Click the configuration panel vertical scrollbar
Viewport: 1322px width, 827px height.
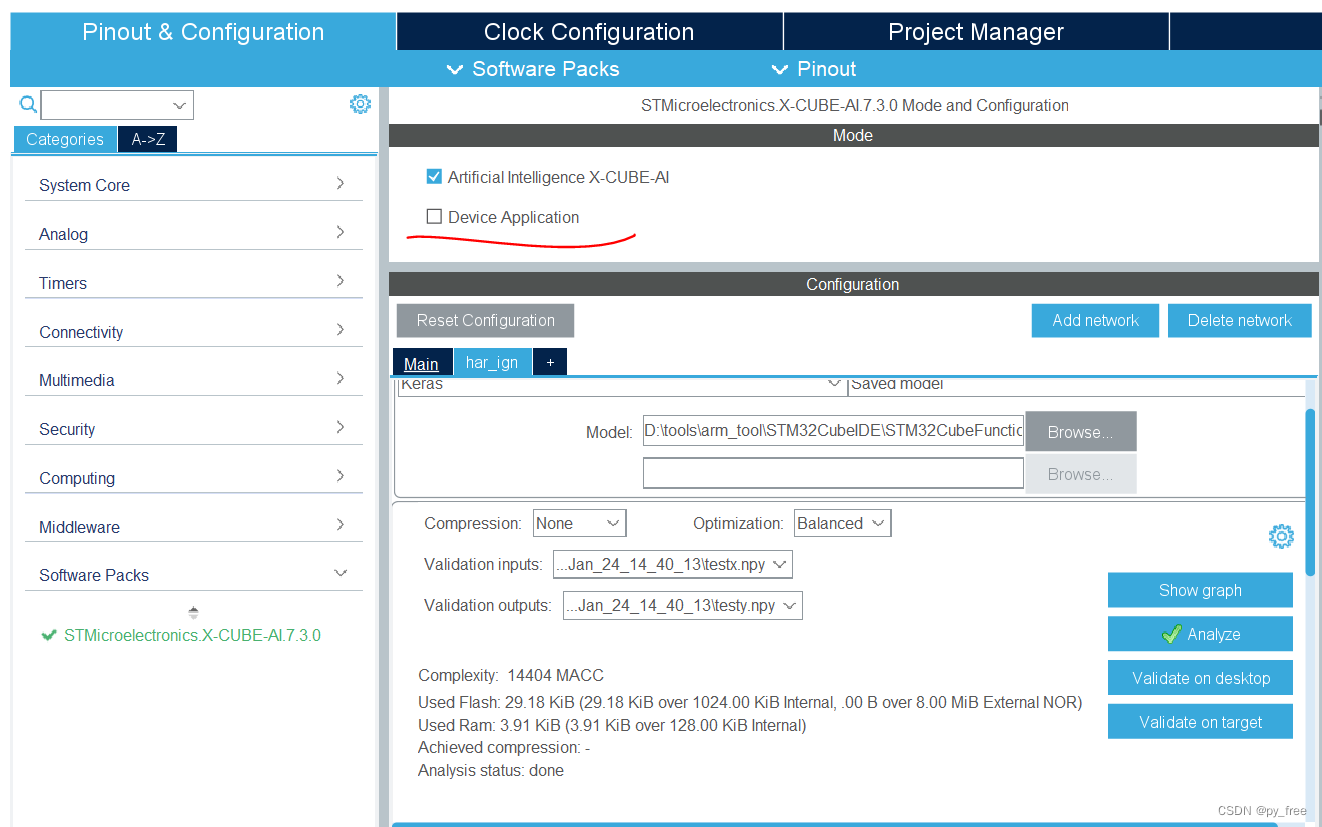[x=1310, y=492]
